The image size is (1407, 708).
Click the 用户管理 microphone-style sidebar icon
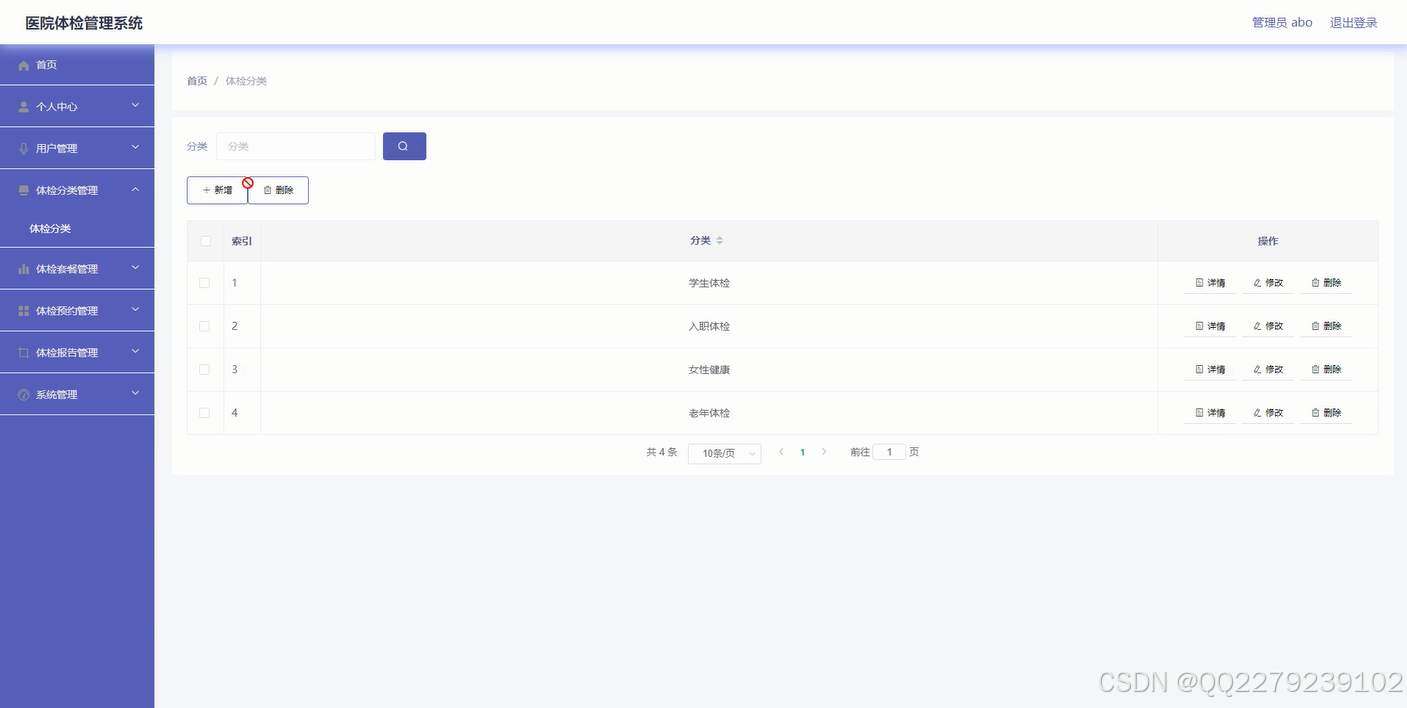pos(22,147)
